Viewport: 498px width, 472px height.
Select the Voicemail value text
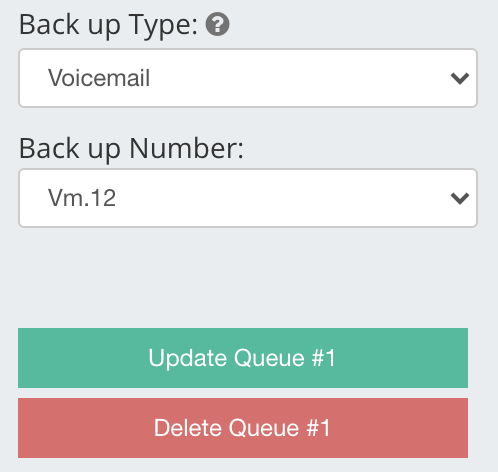click(99, 78)
